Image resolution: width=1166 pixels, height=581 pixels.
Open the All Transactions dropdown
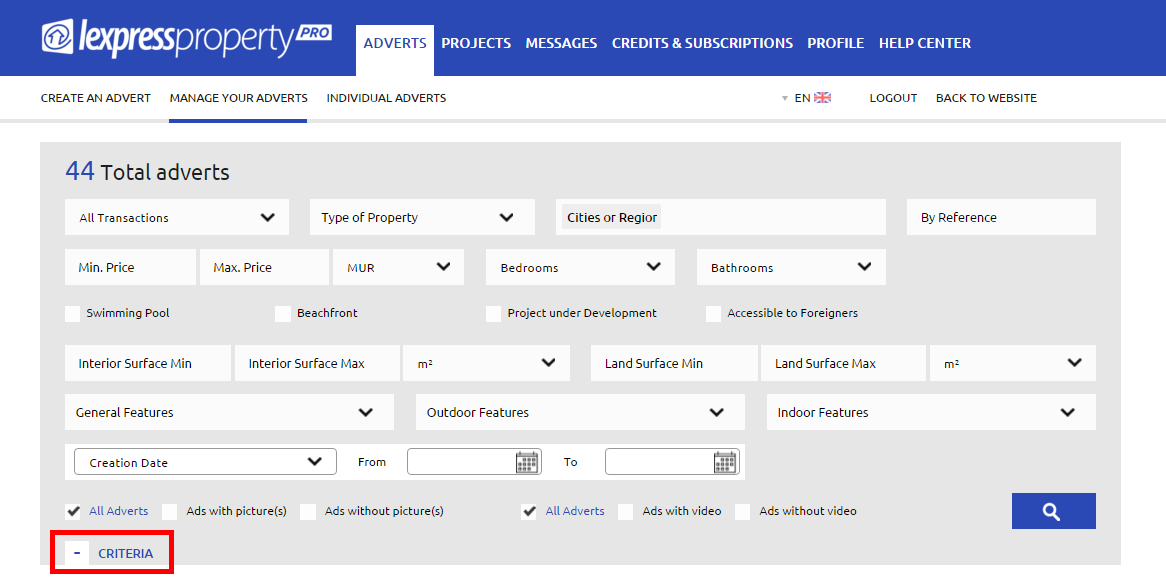point(177,217)
